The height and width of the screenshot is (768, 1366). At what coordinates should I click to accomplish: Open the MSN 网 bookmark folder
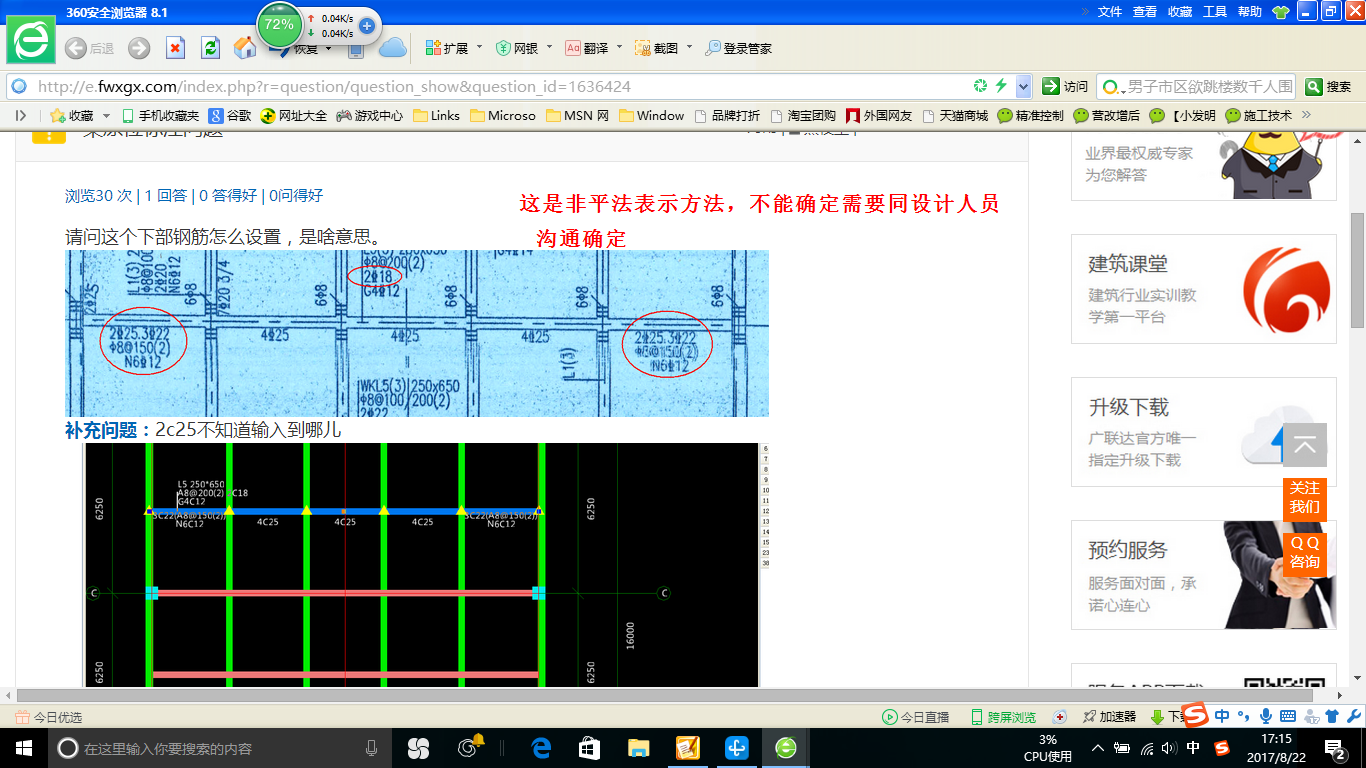(579, 116)
